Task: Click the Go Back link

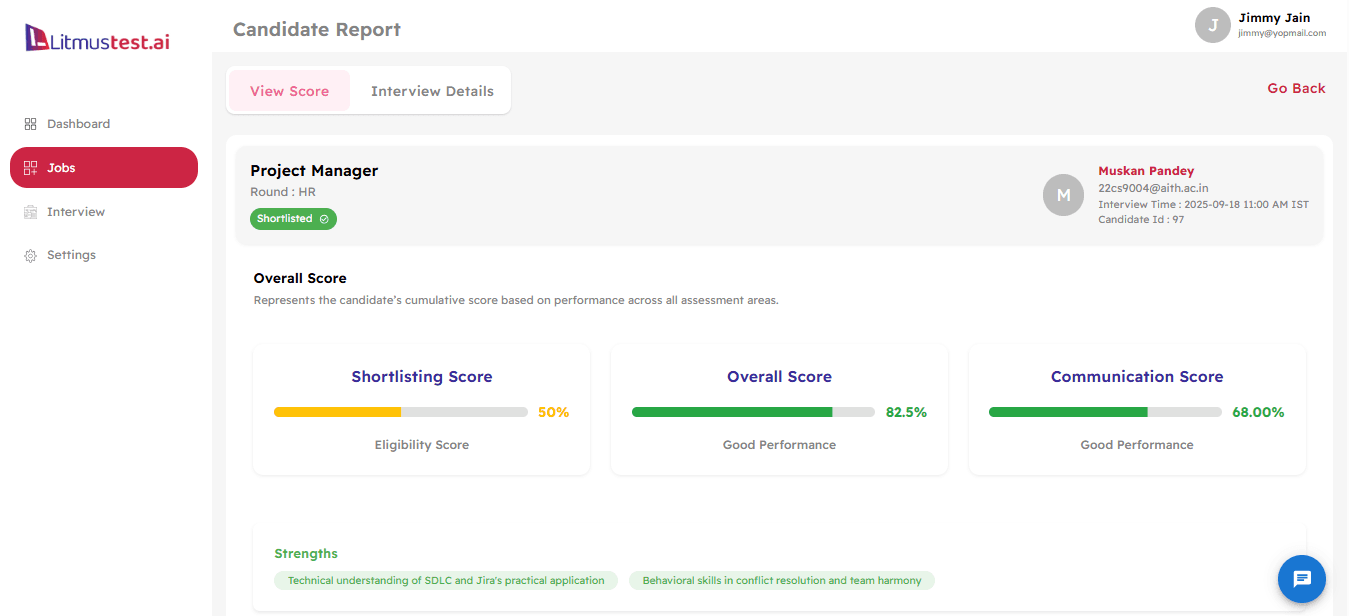Action: coord(1295,88)
